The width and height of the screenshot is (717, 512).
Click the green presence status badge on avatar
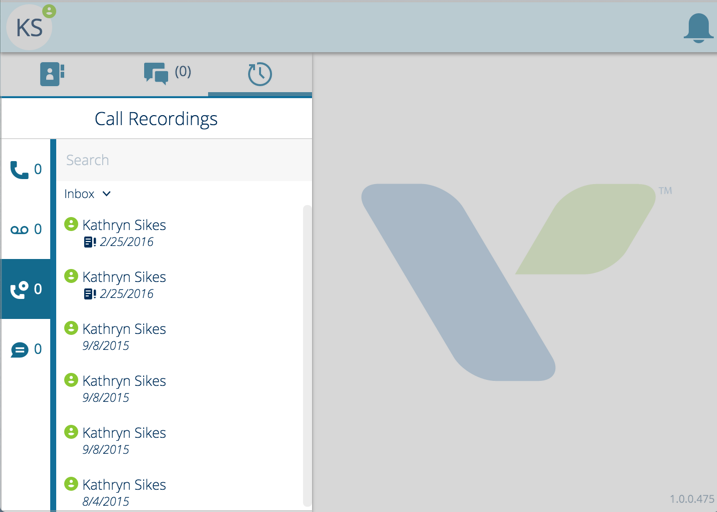click(49, 11)
